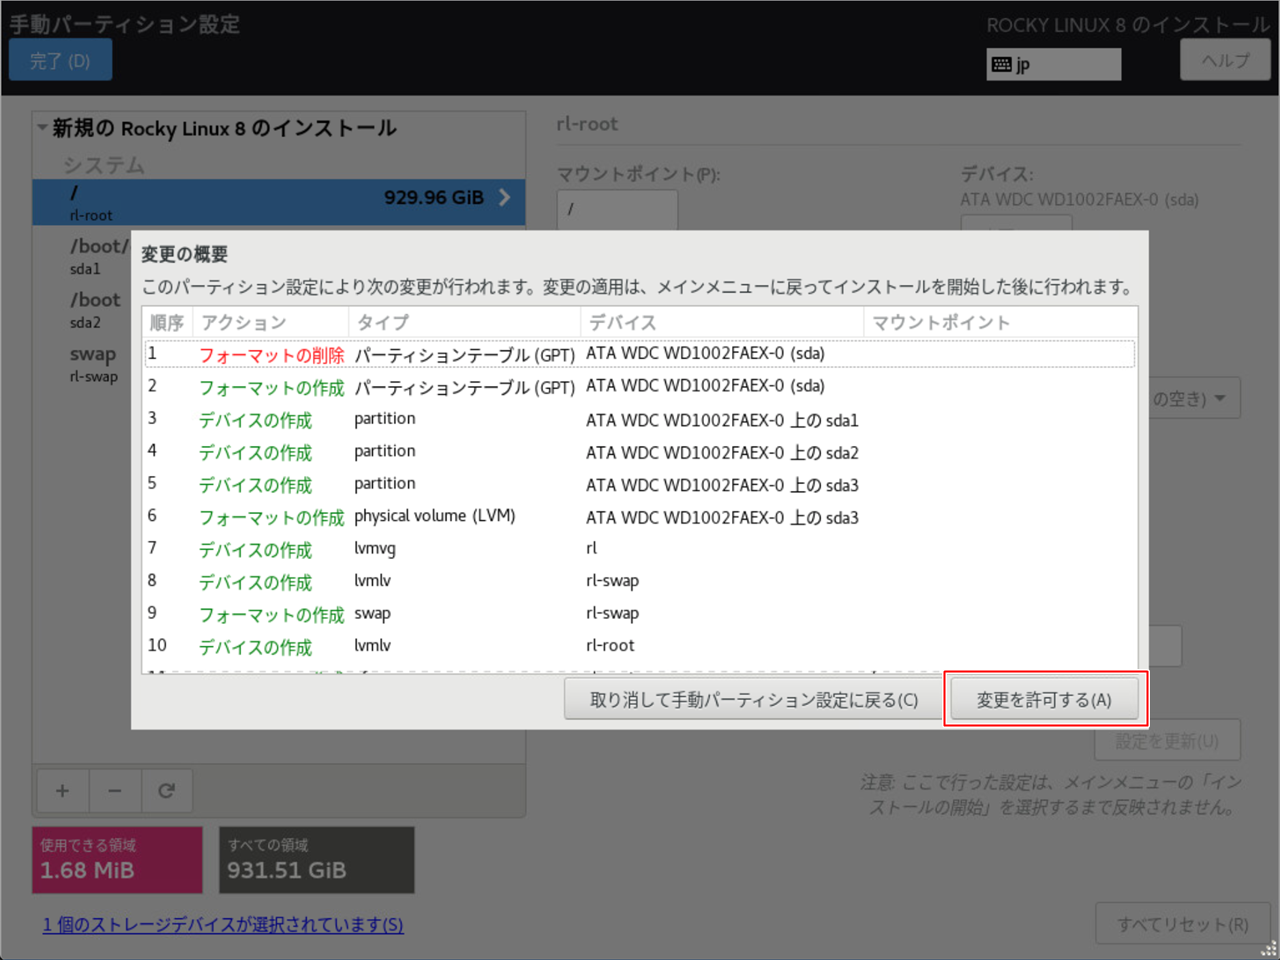Accept changes with 変更を許可する button
The height and width of the screenshot is (960, 1280).
pyautogui.click(x=1043, y=700)
